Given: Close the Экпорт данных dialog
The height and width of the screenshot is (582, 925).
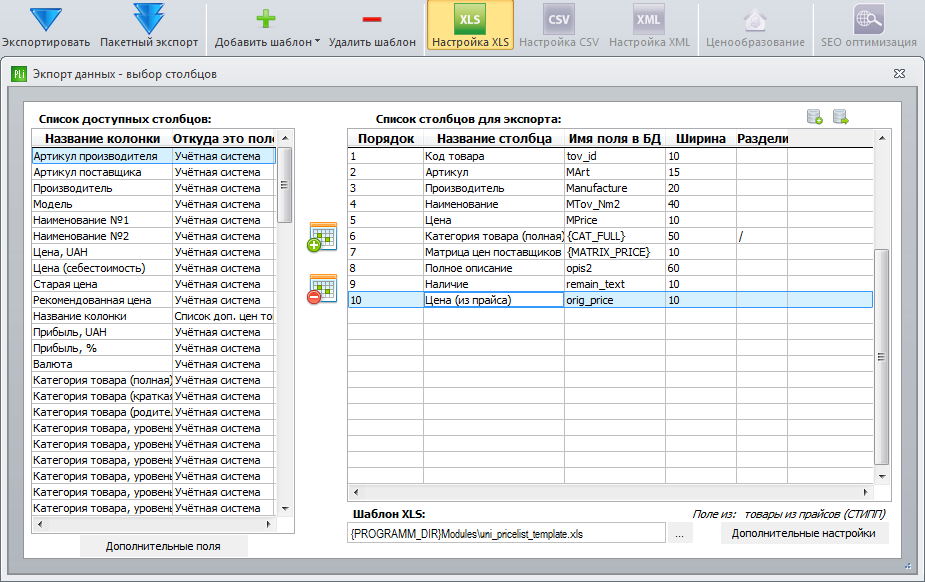Looking at the screenshot, I should pyautogui.click(x=899, y=73).
